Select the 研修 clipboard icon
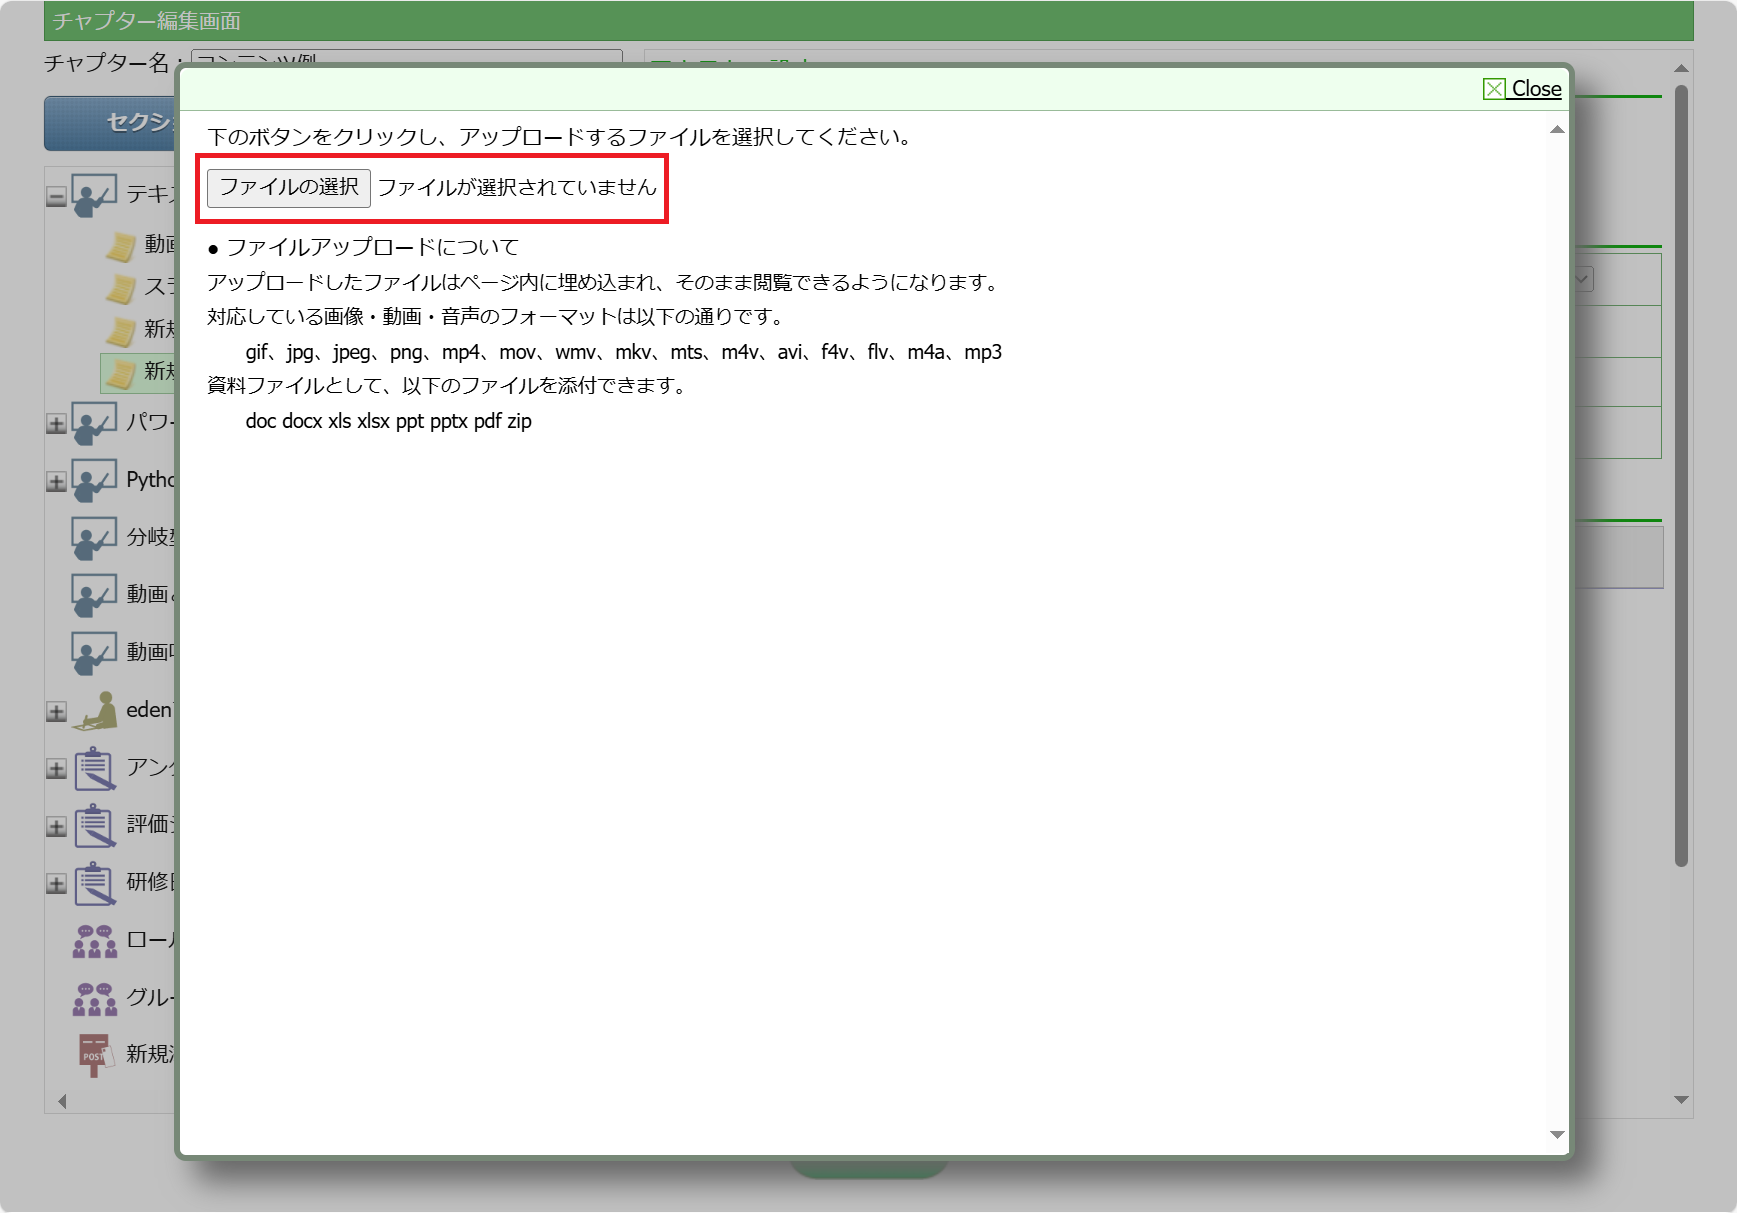The height and width of the screenshot is (1213, 1737). pyautogui.click(x=95, y=883)
